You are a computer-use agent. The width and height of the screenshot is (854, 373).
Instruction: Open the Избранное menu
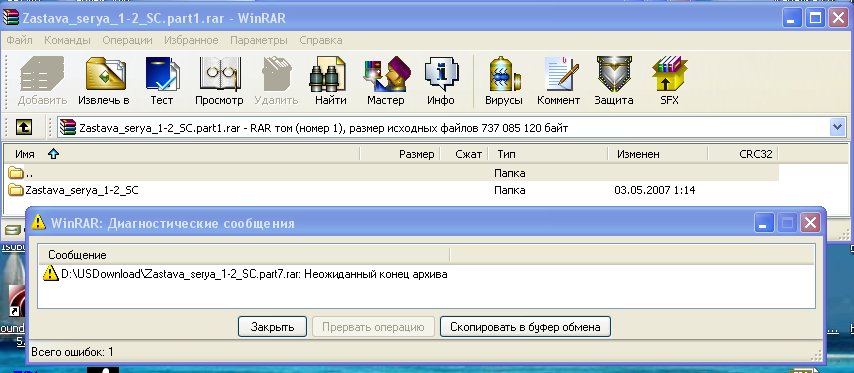[191, 40]
